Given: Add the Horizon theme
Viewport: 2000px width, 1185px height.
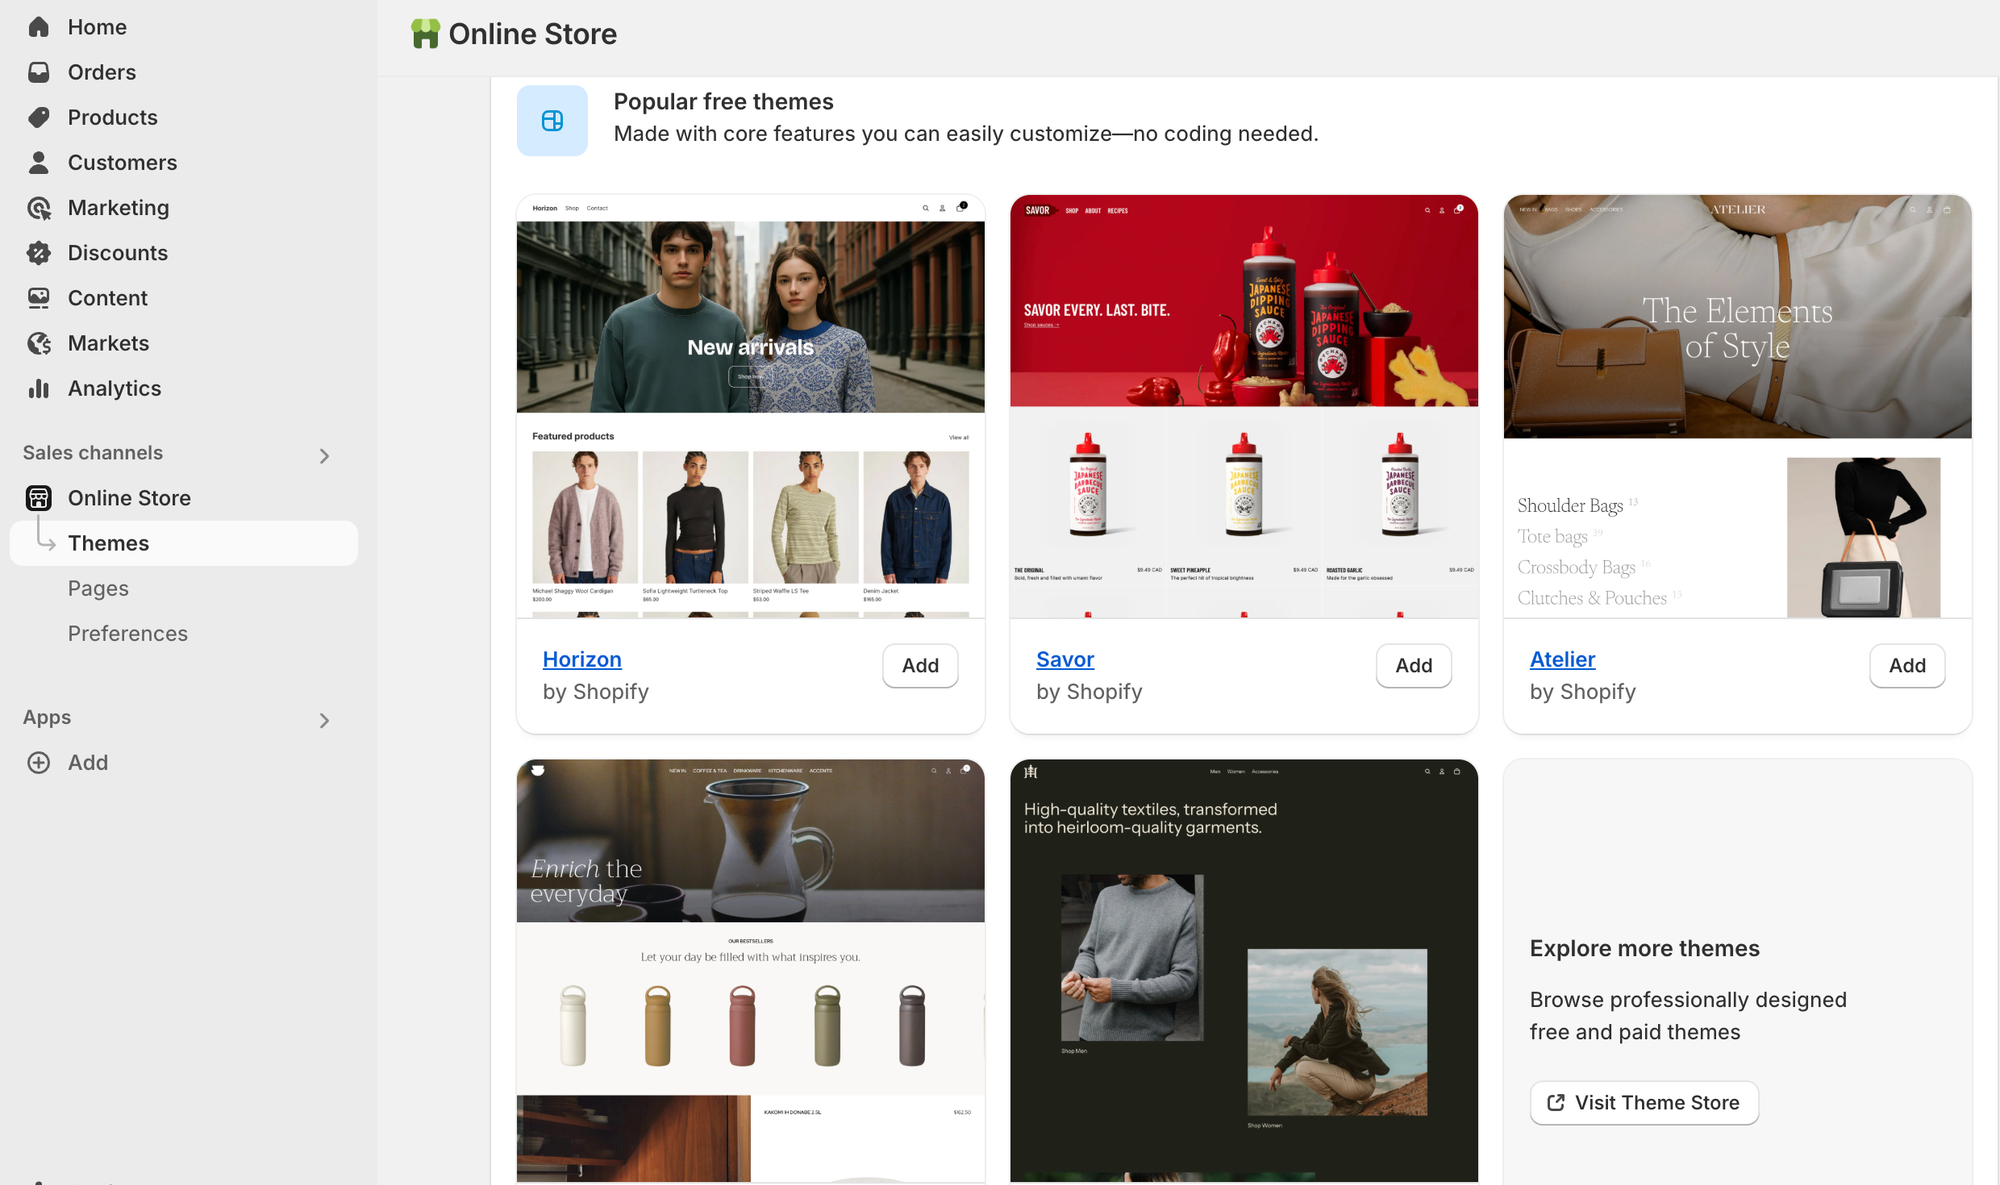Looking at the screenshot, I should click(920, 666).
